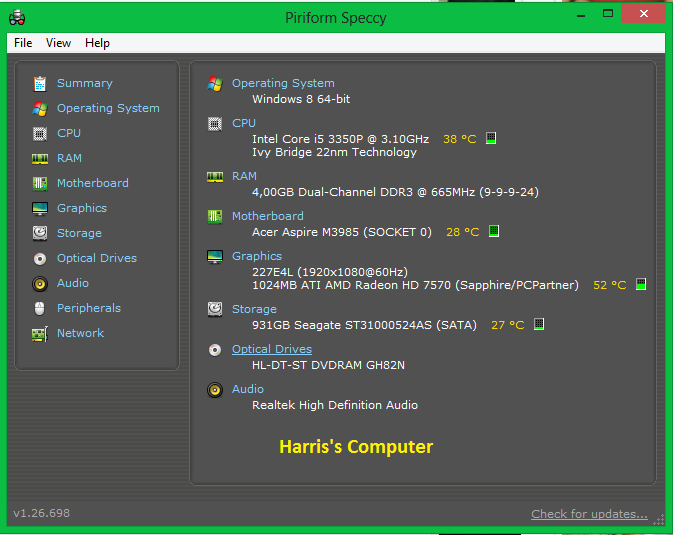Open the Motherboard heading link in summary
The height and width of the screenshot is (535, 673).
pyautogui.click(x=268, y=216)
